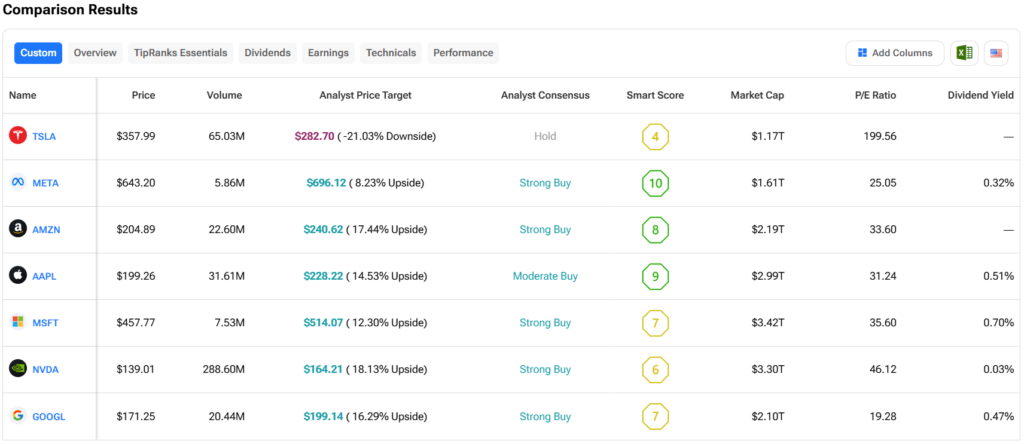The image size is (1024, 444).
Task: Open the Performance tab
Action: pos(463,53)
